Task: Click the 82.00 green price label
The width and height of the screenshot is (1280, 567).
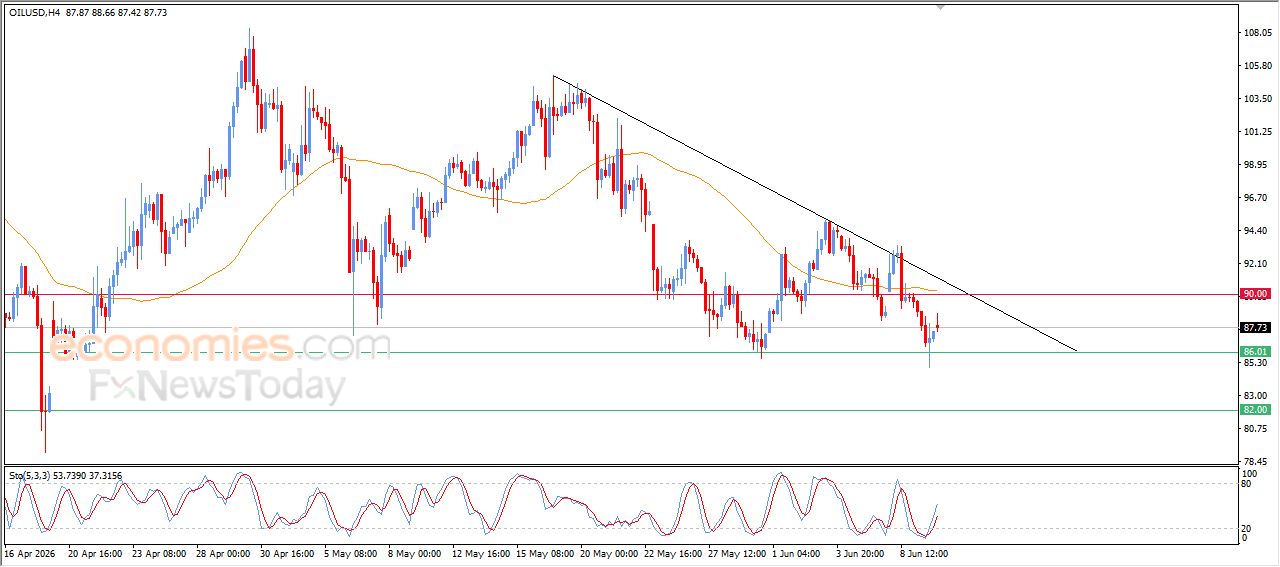Action: pos(1255,410)
